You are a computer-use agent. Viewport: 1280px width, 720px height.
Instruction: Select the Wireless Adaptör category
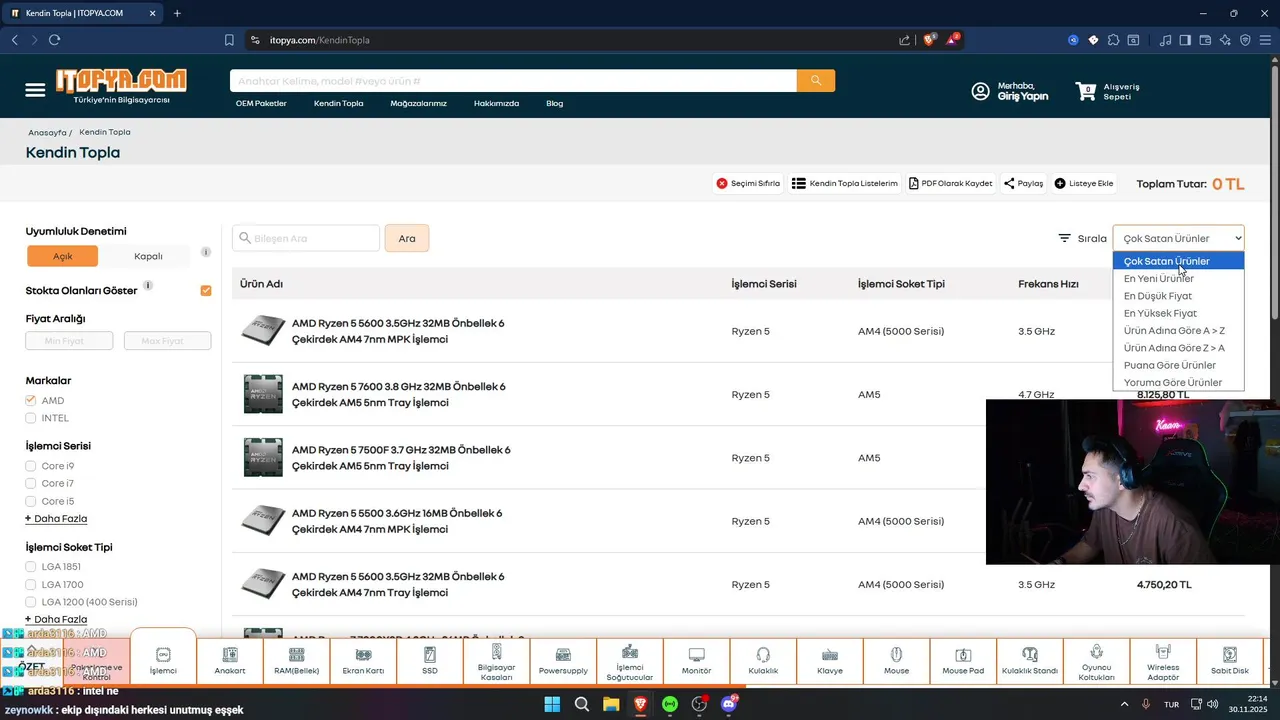coord(1163,661)
